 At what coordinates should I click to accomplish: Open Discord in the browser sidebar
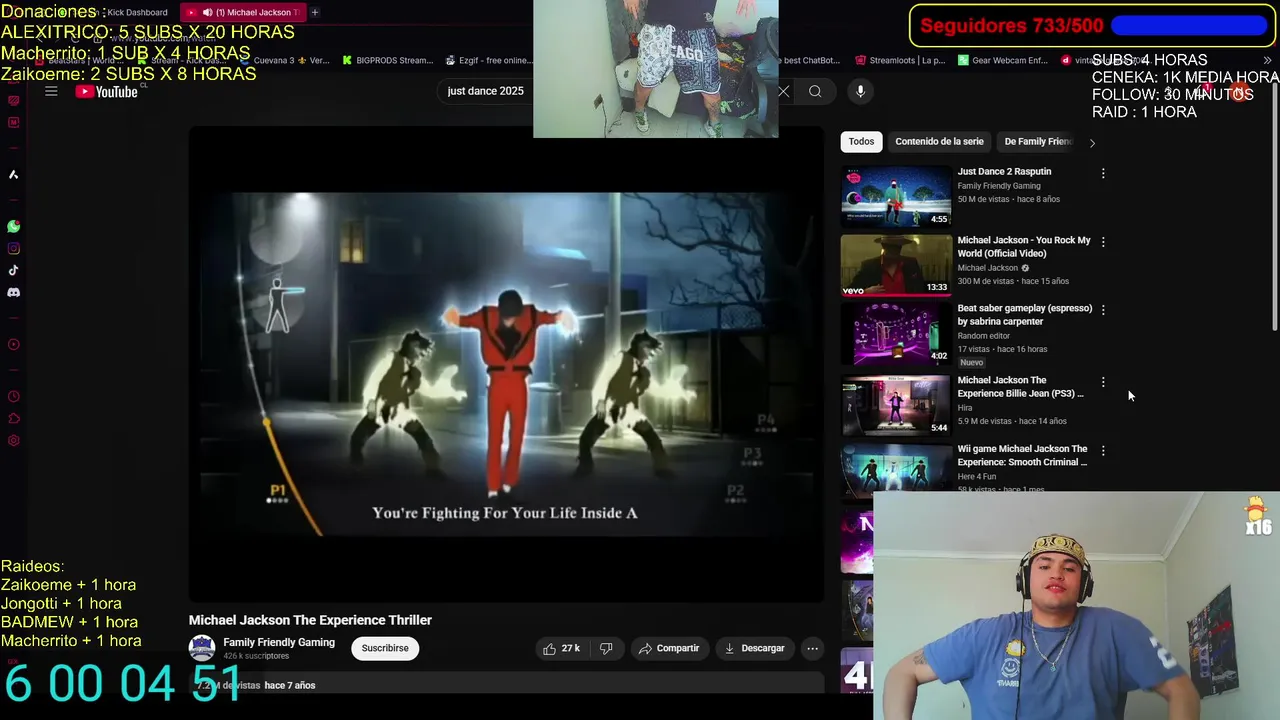[x=14, y=292]
